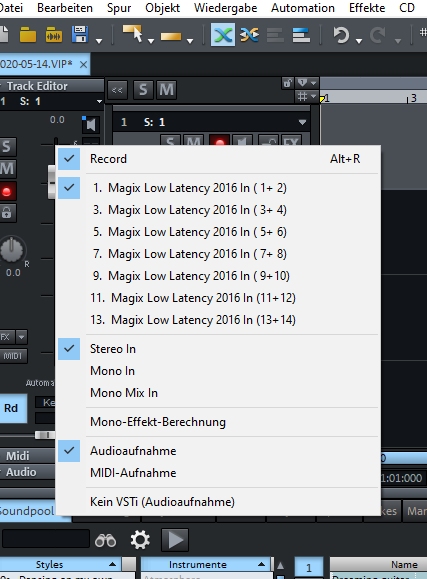The height and width of the screenshot is (579, 427).
Task: Click the pan knob in Track Editor
Action: coord(12,249)
